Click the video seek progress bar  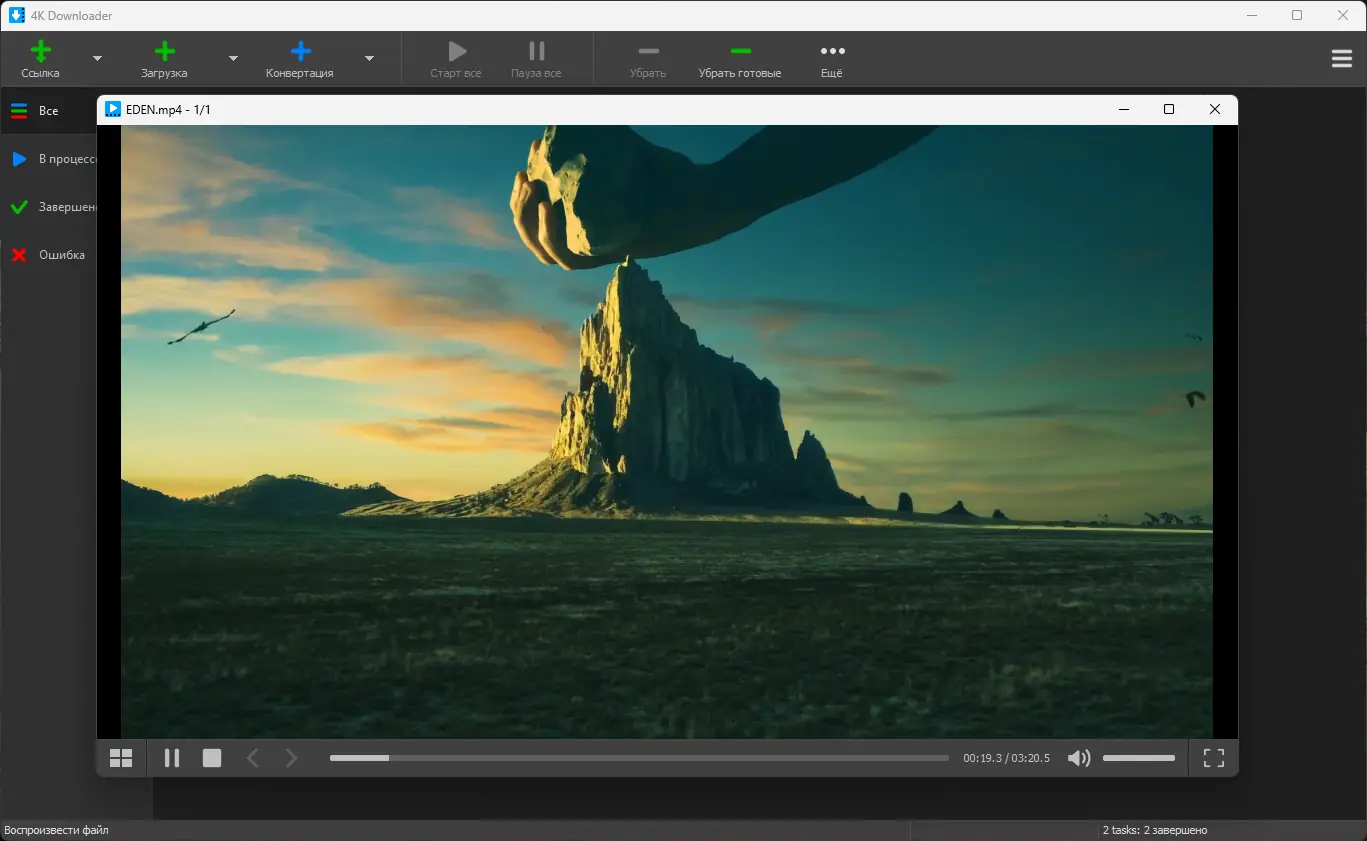pos(639,758)
